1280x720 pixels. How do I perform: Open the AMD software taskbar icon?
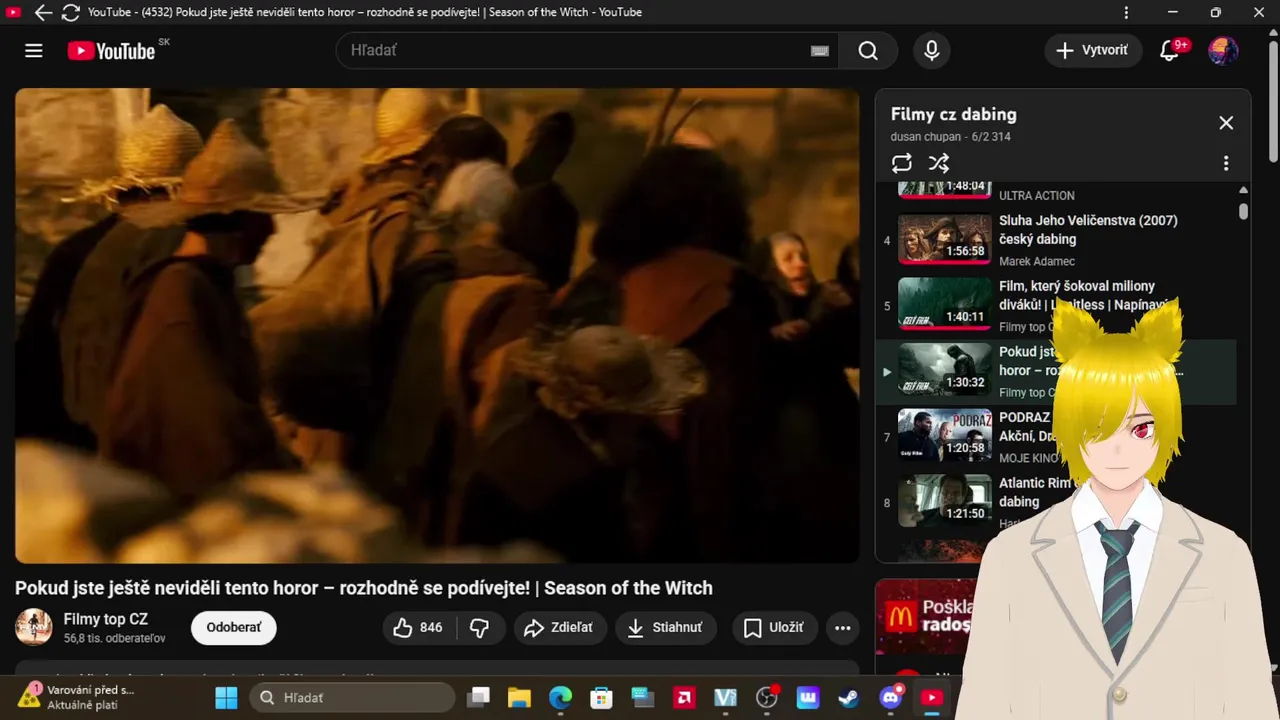tap(684, 697)
